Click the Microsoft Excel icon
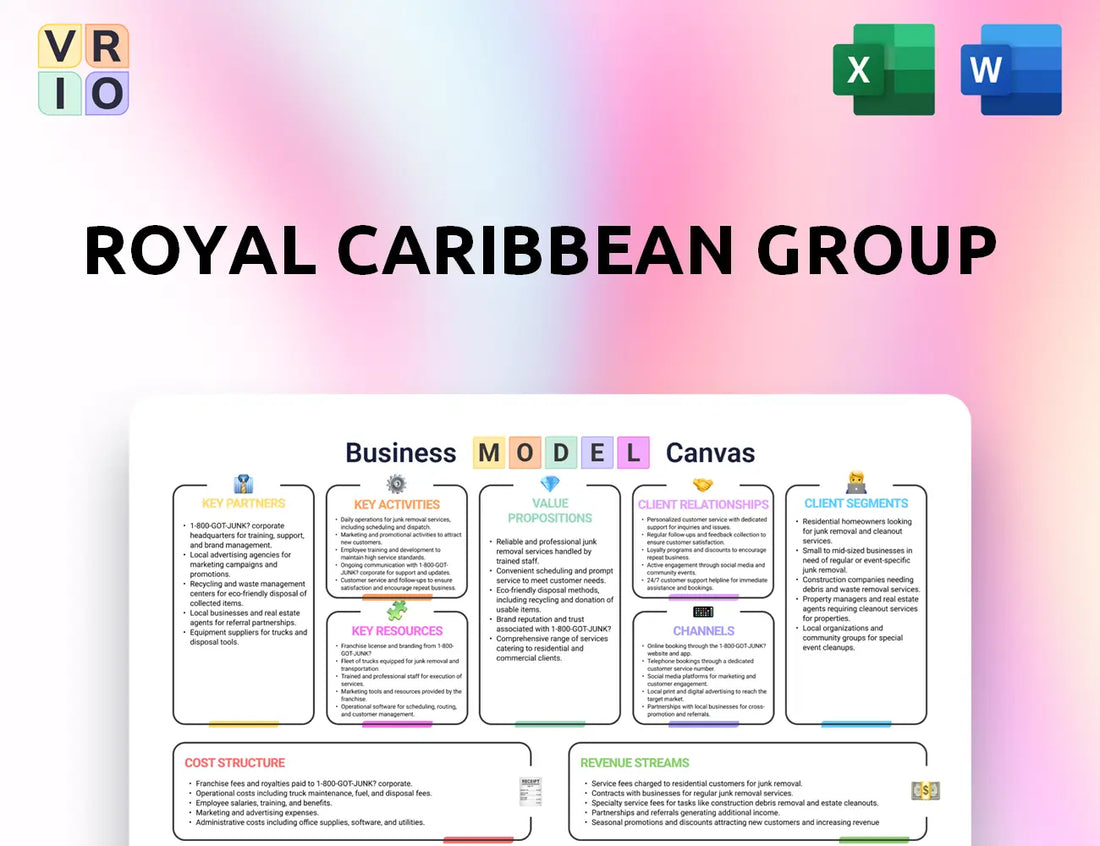1100x846 pixels. (883, 69)
